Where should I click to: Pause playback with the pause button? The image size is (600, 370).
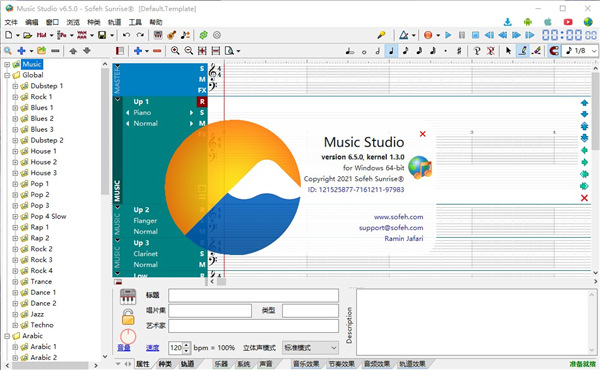[462, 35]
